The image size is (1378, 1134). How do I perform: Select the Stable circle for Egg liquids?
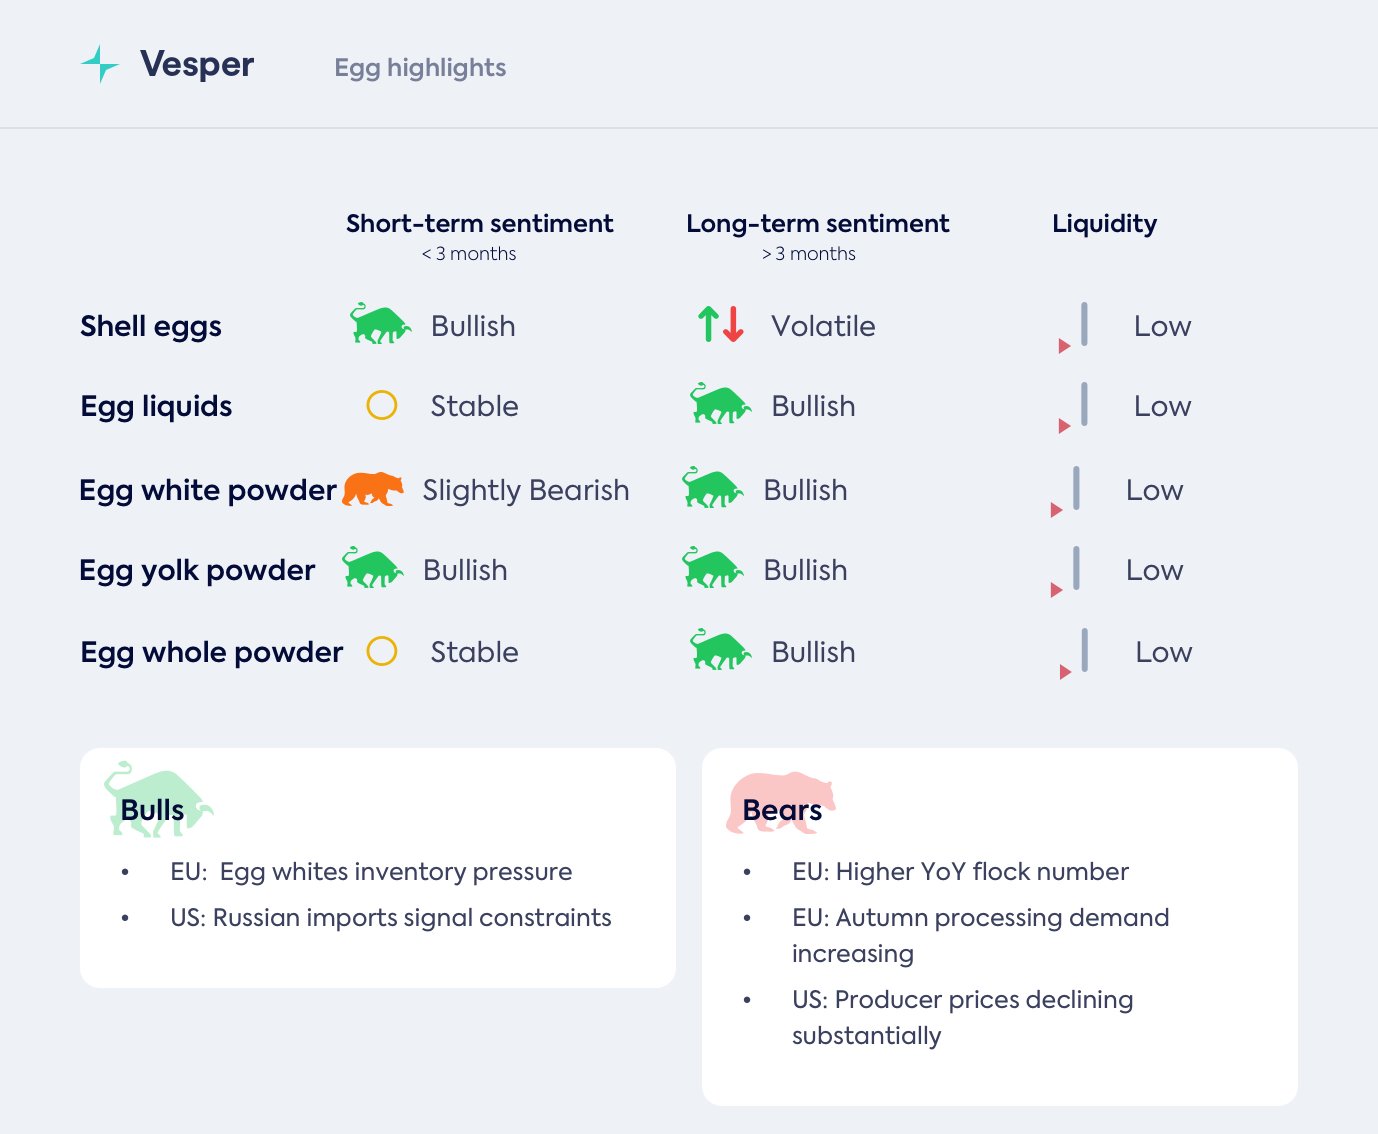tap(382, 405)
